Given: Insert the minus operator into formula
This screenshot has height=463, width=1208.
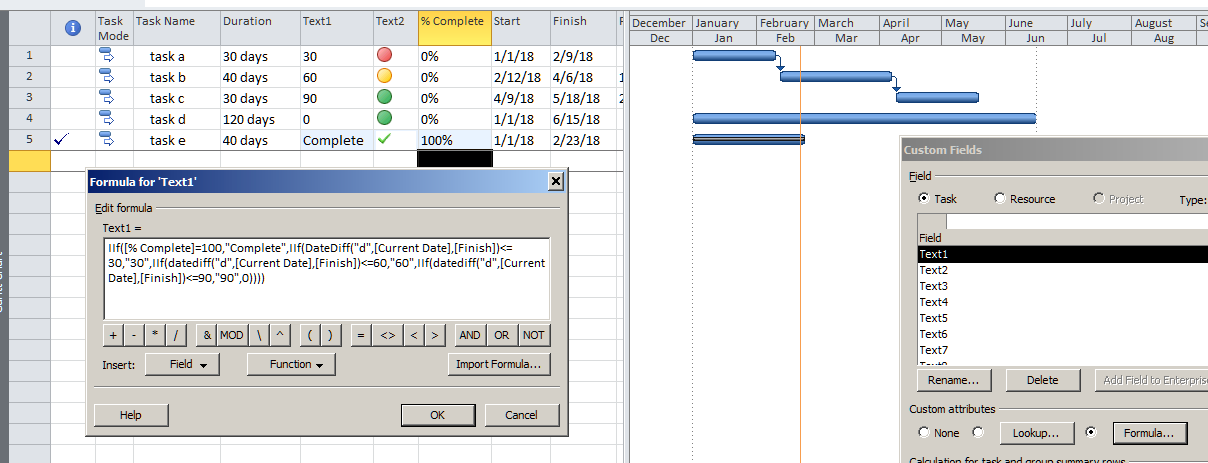Looking at the screenshot, I should pyautogui.click(x=134, y=335).
